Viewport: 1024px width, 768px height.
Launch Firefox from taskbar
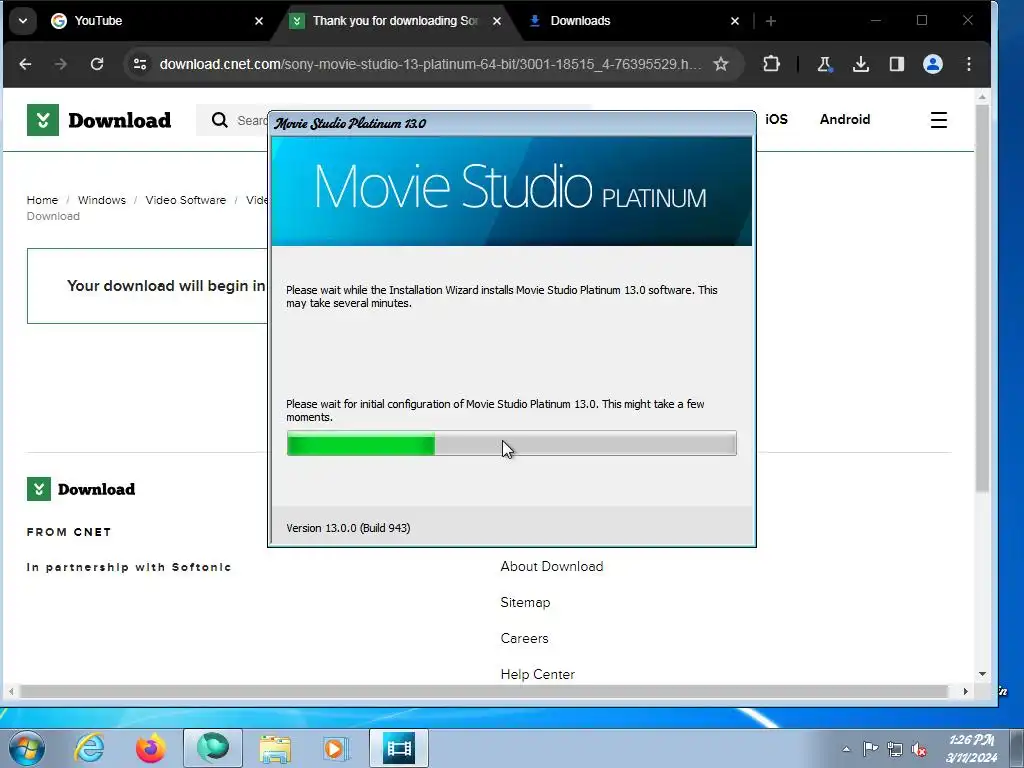point(151,748)
